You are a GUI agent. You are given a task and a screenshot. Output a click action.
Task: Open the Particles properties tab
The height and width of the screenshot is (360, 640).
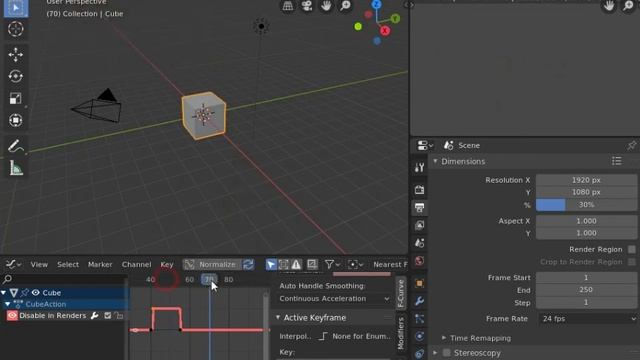pos(420,319)
